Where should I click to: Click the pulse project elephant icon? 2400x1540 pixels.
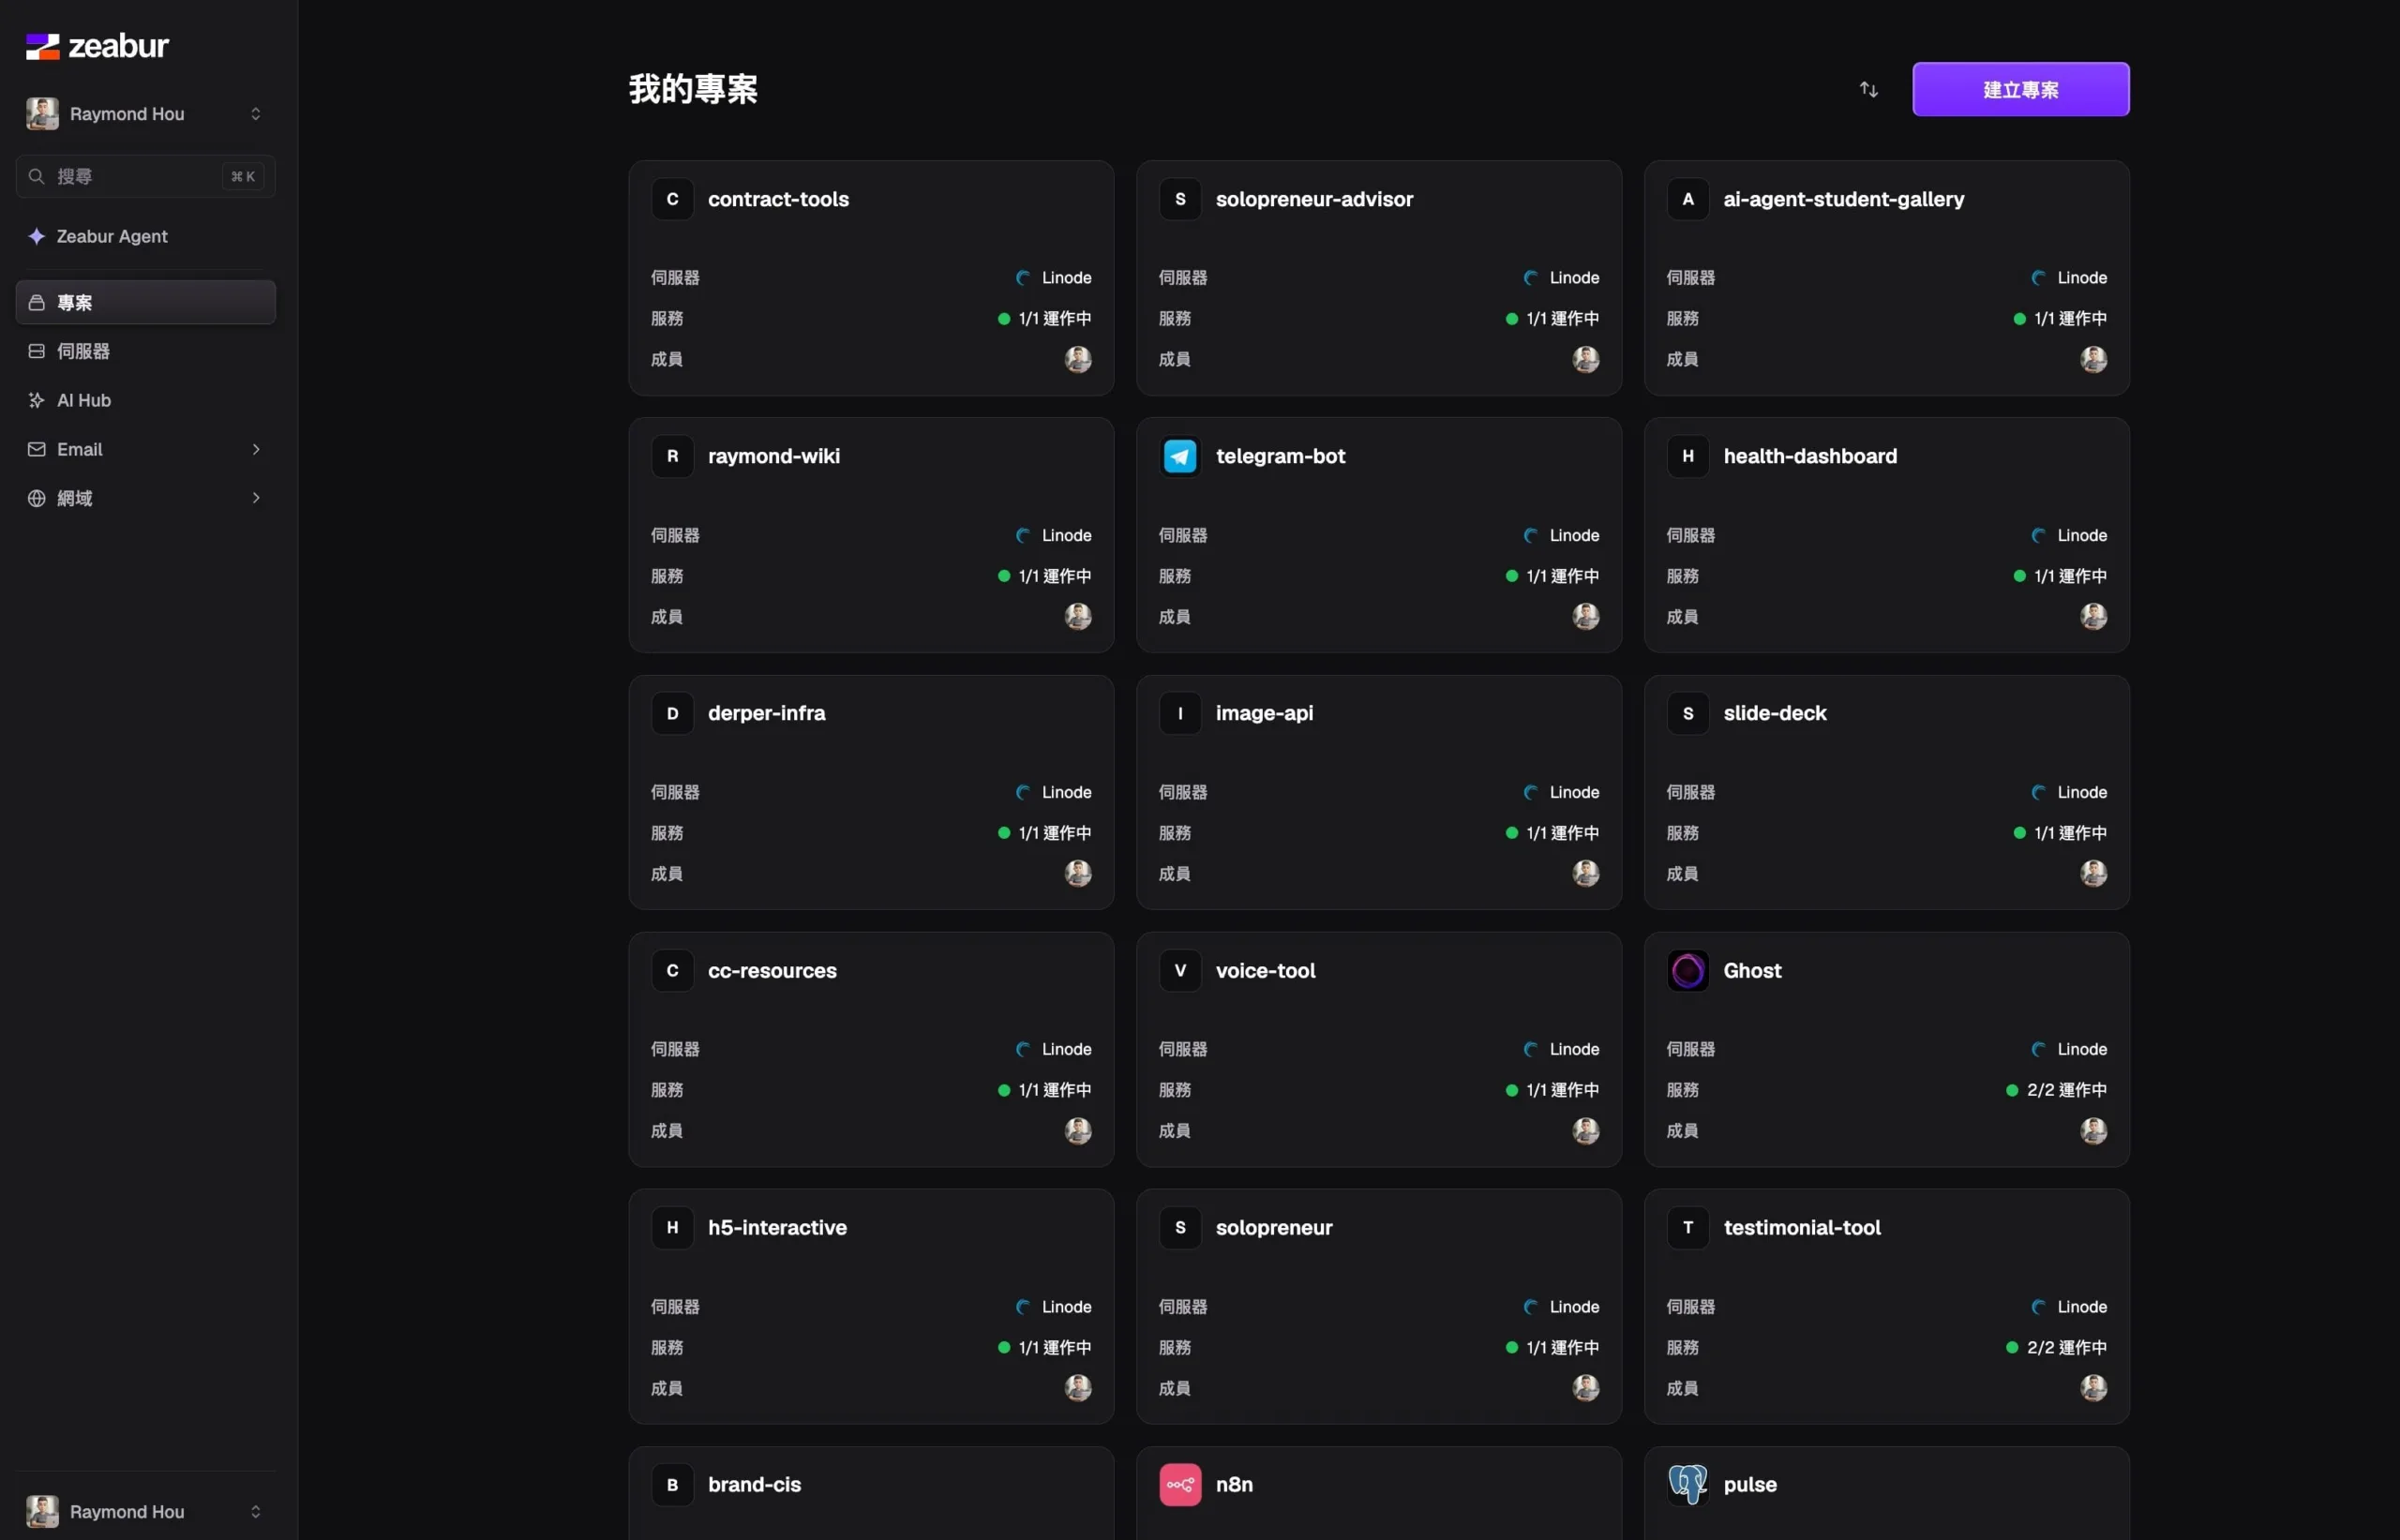coord(1687,1484)
